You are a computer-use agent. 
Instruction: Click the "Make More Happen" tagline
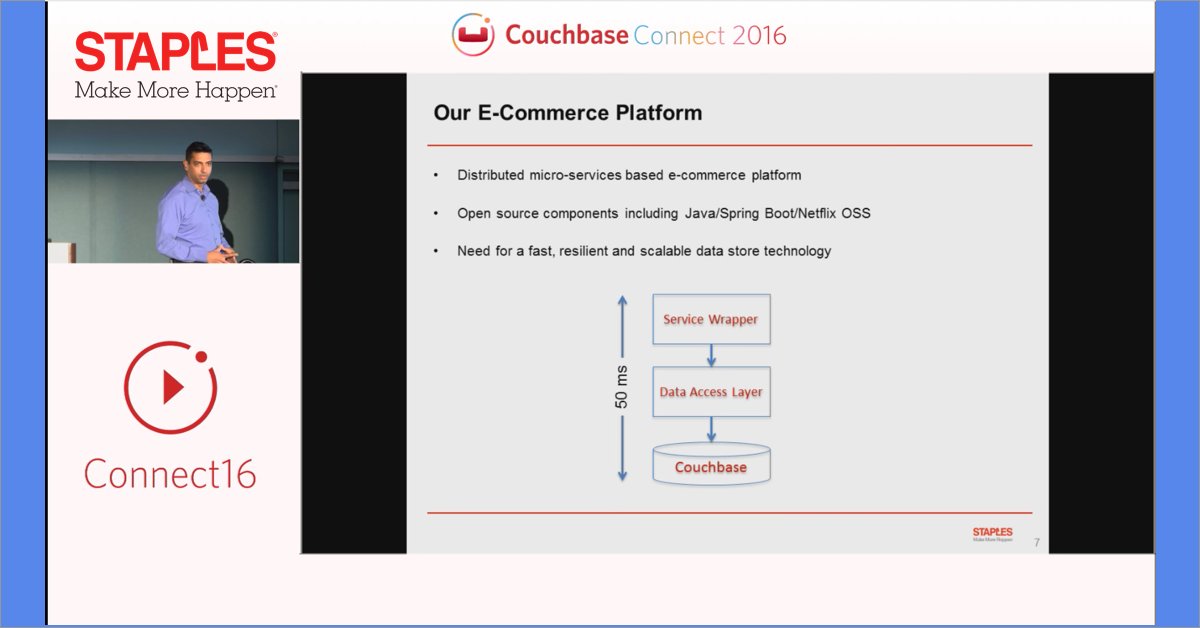(176, 90)
